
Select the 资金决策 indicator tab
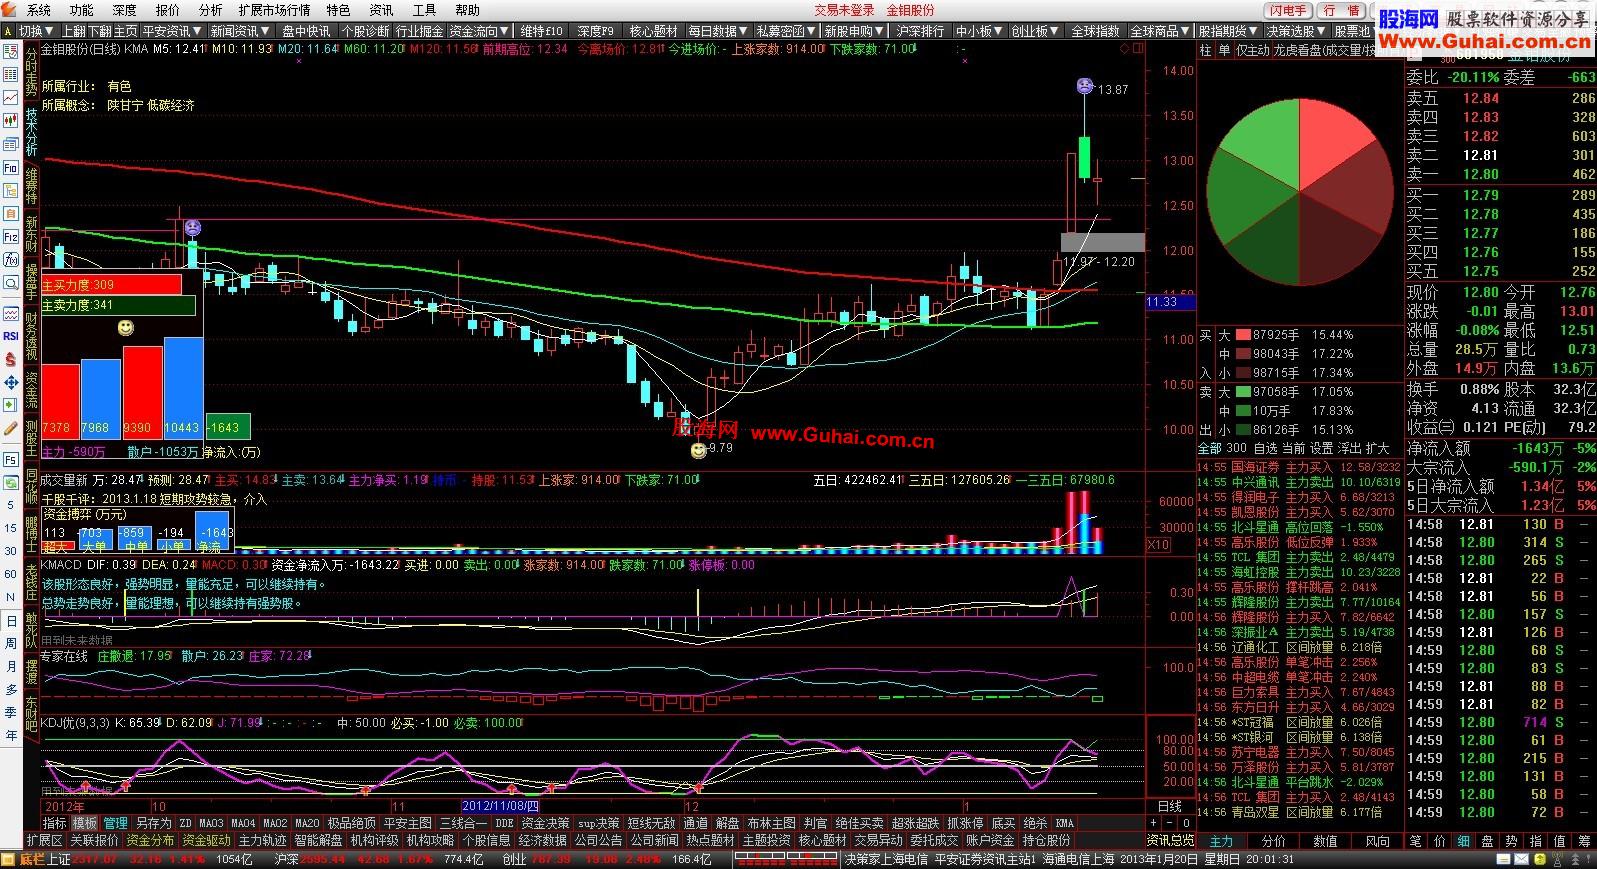click(545, 824)
